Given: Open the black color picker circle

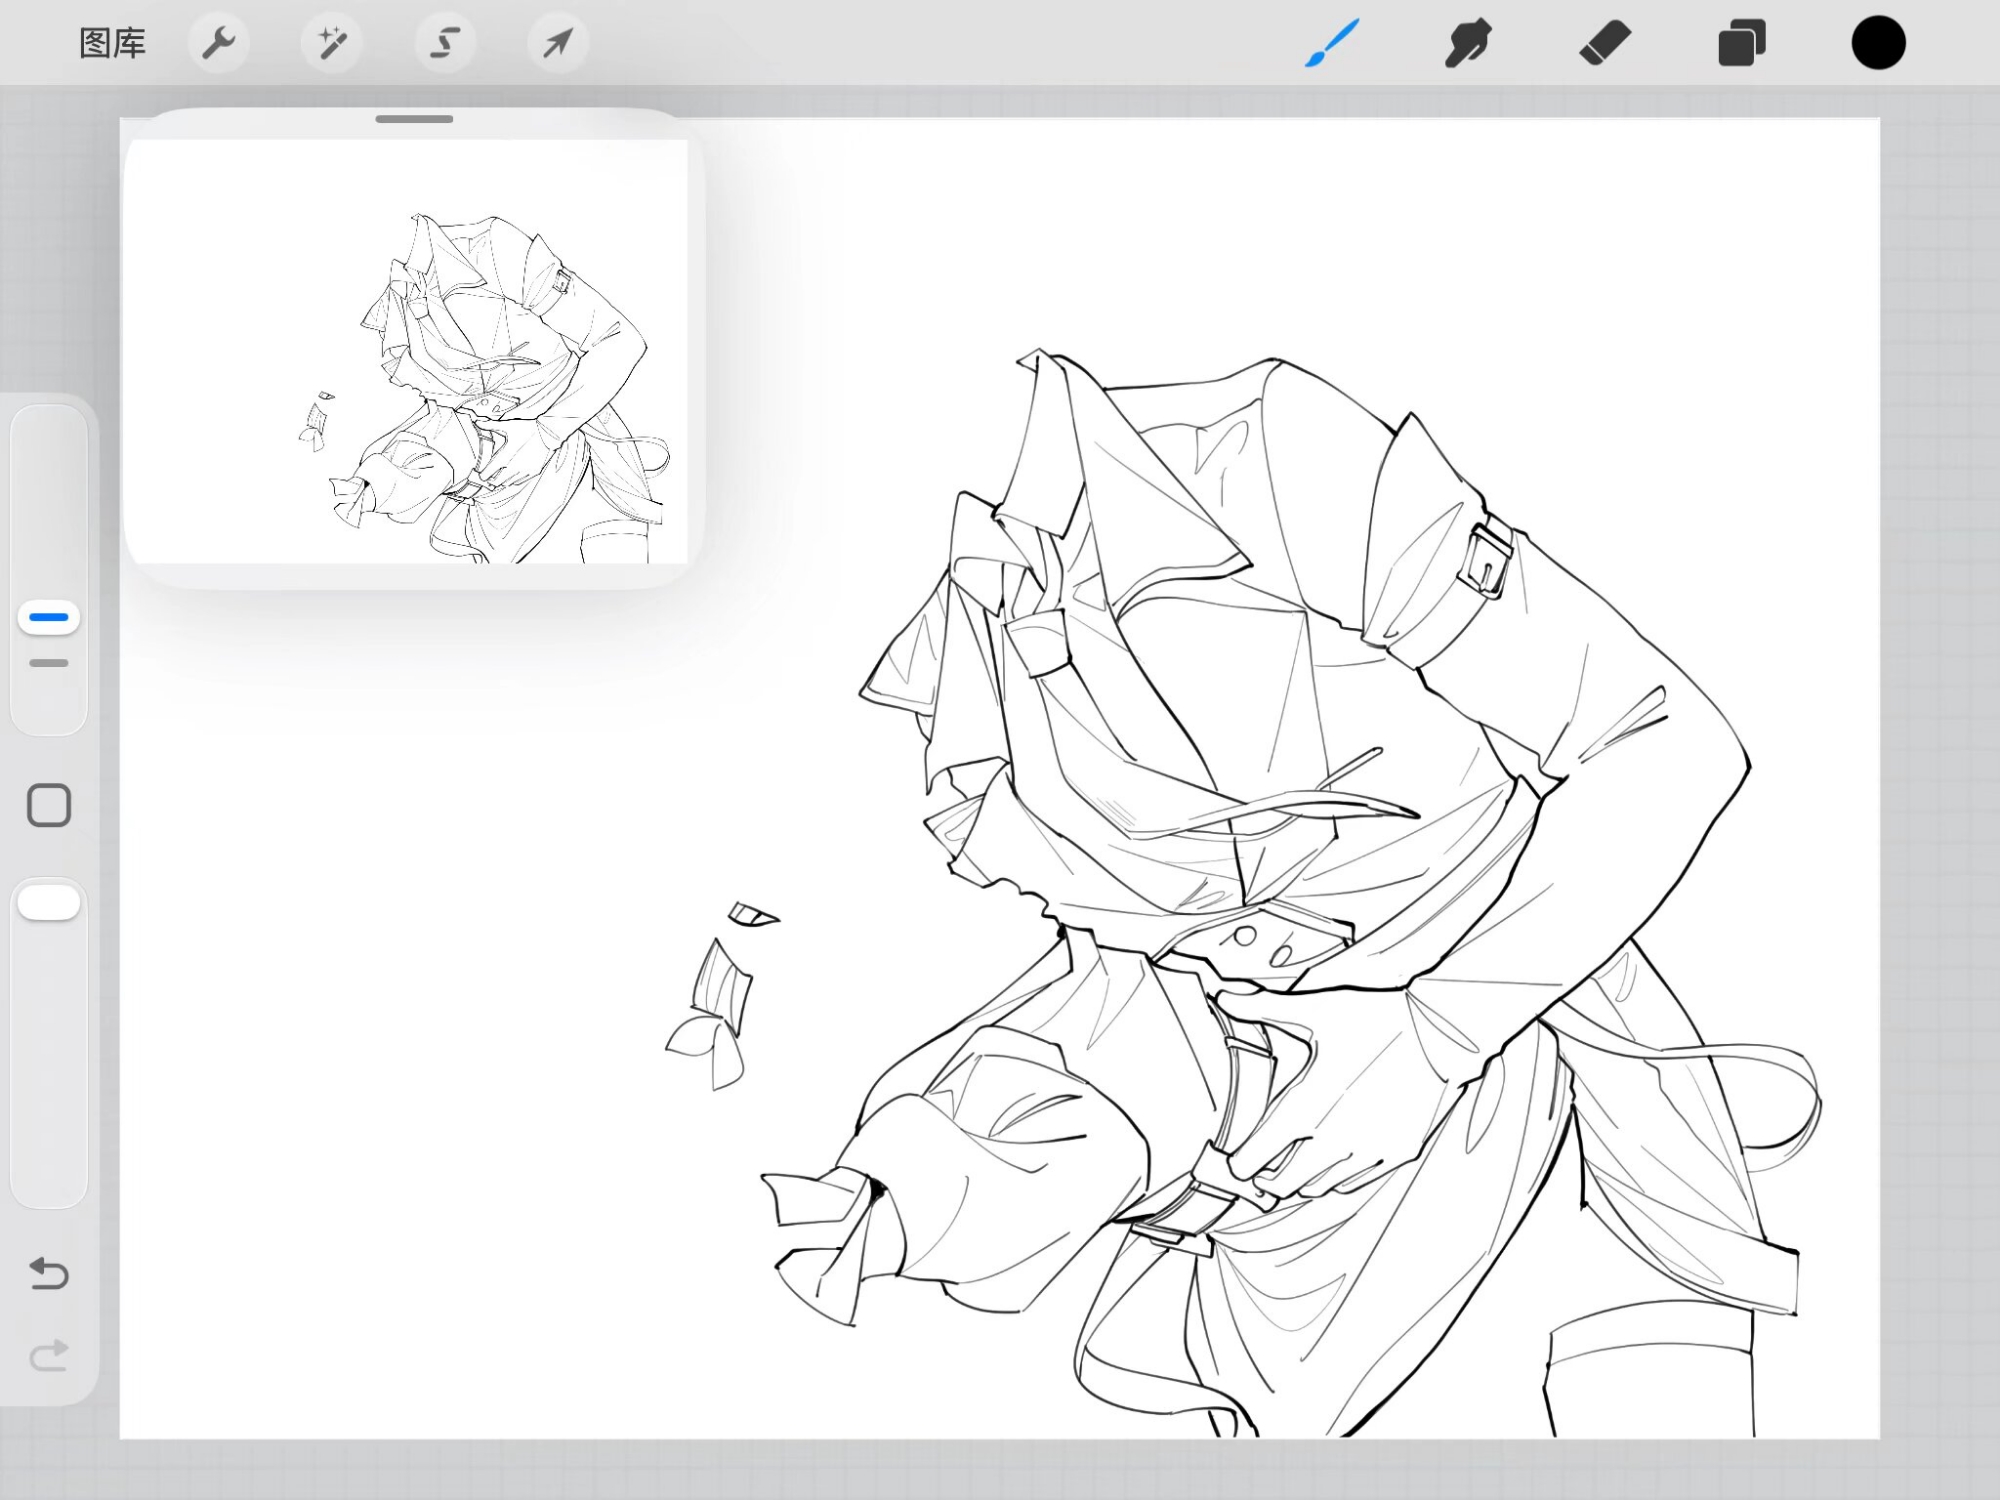Looking at the screenshot, I should coord(1878,44).
